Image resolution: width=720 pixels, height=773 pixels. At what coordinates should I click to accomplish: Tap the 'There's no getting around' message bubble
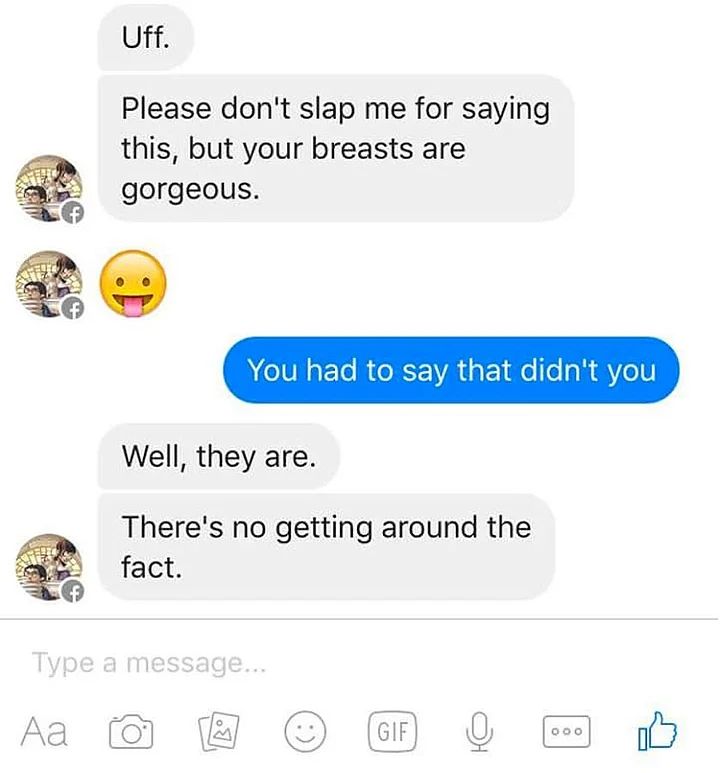(326, 547)
